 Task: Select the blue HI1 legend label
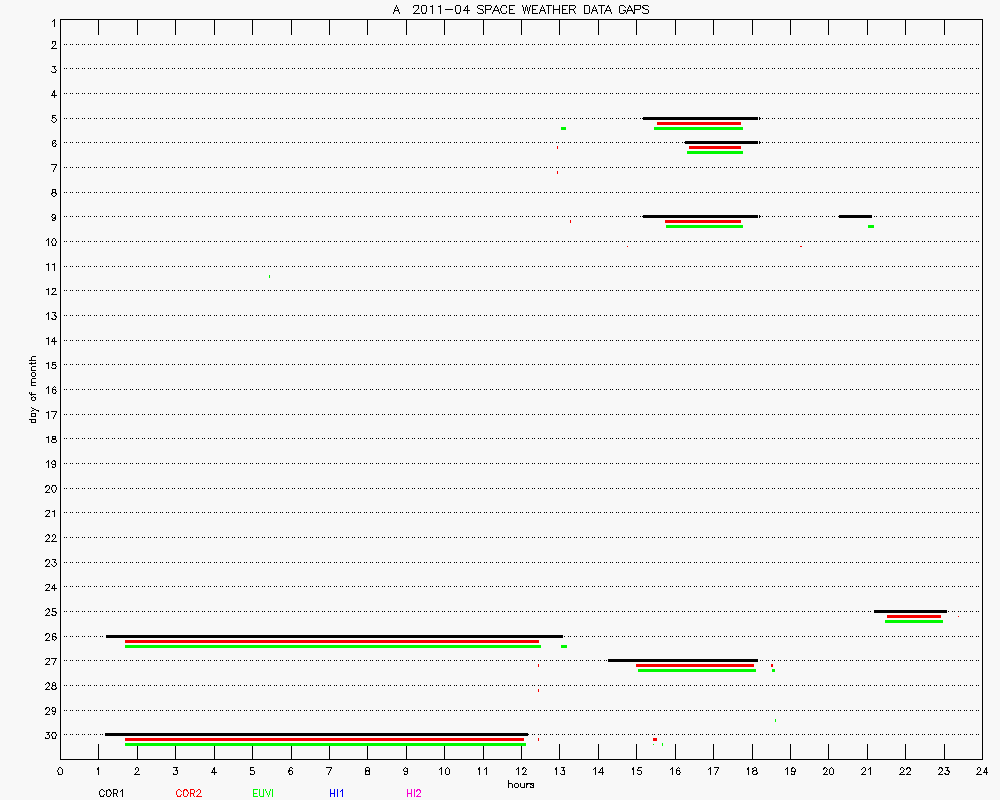tap(337, 793)
